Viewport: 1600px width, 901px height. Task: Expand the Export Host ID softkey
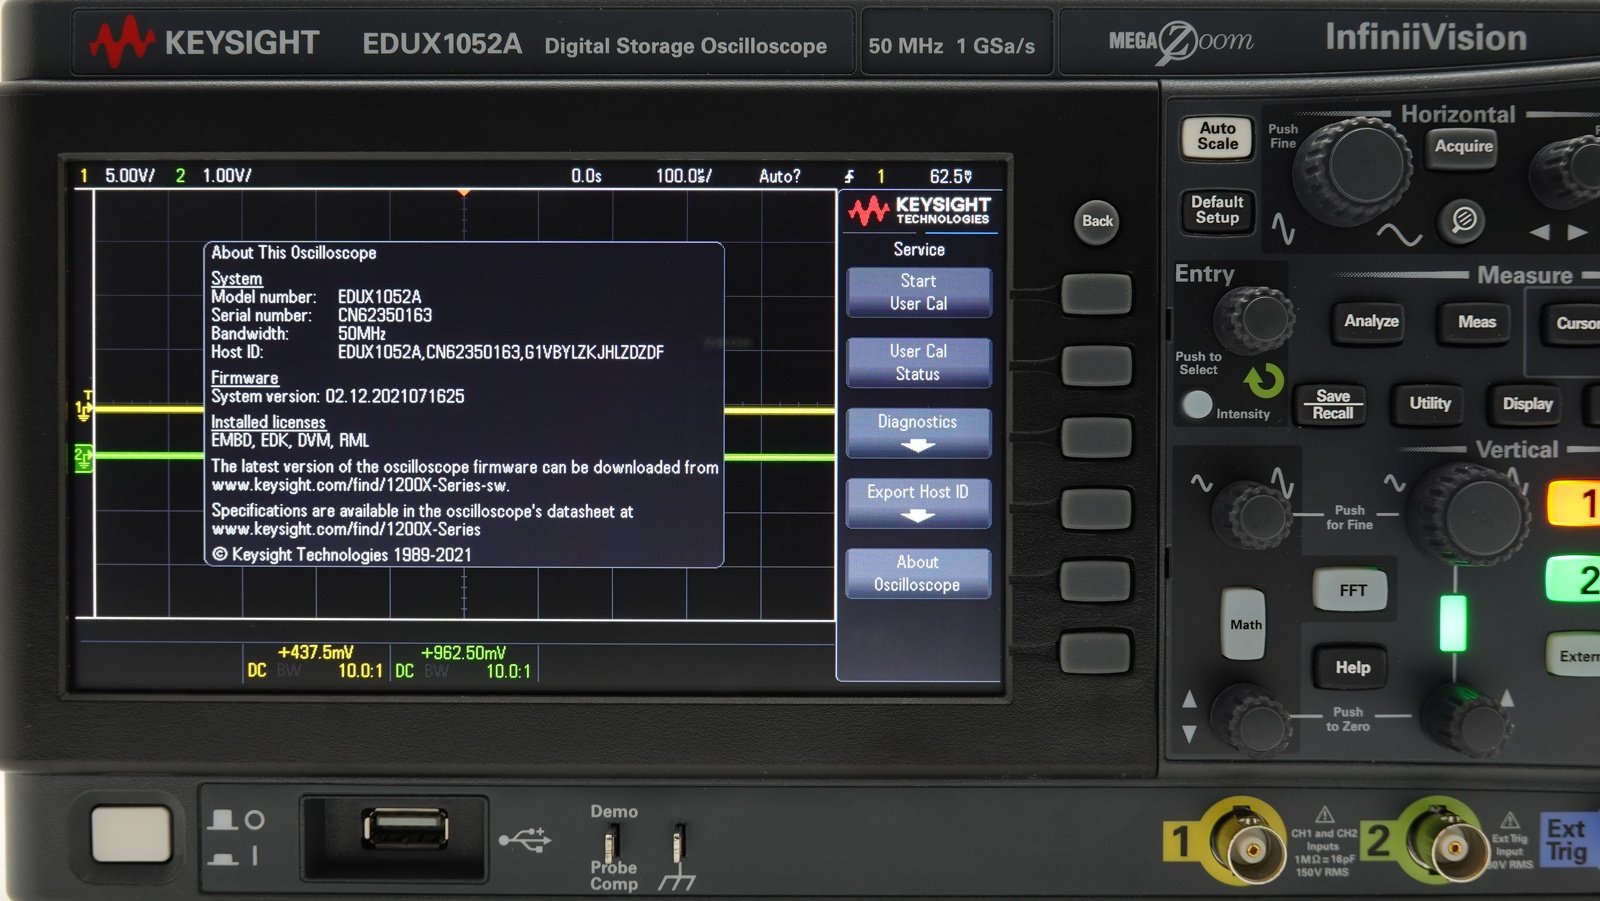[918, 503]
